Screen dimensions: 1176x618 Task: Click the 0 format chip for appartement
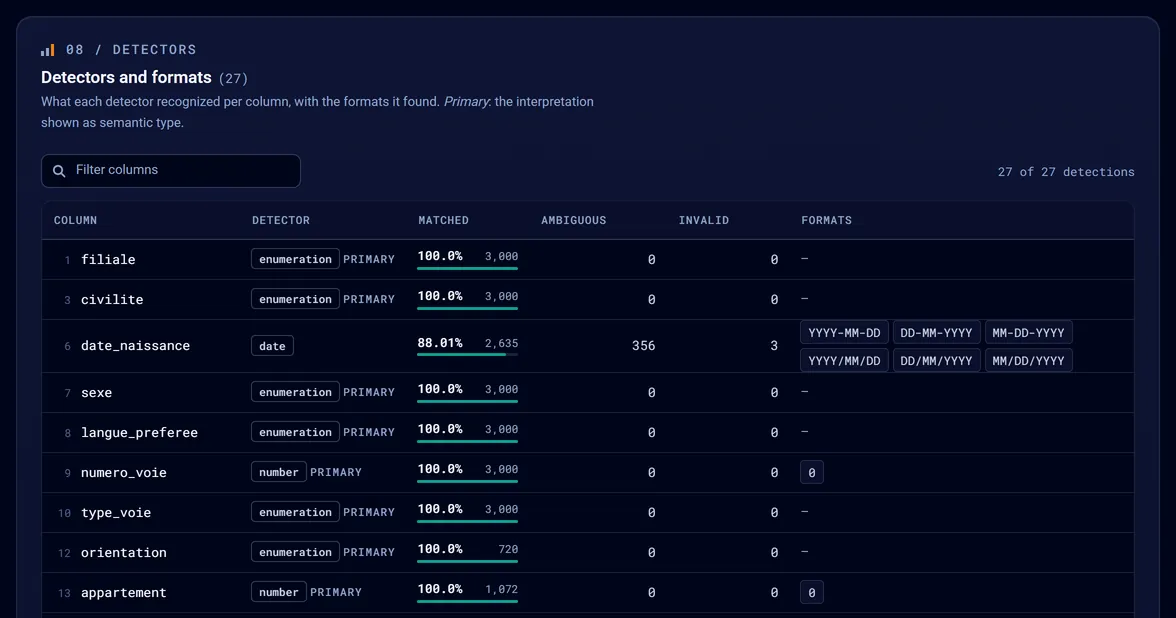click(x=812, y=592)
